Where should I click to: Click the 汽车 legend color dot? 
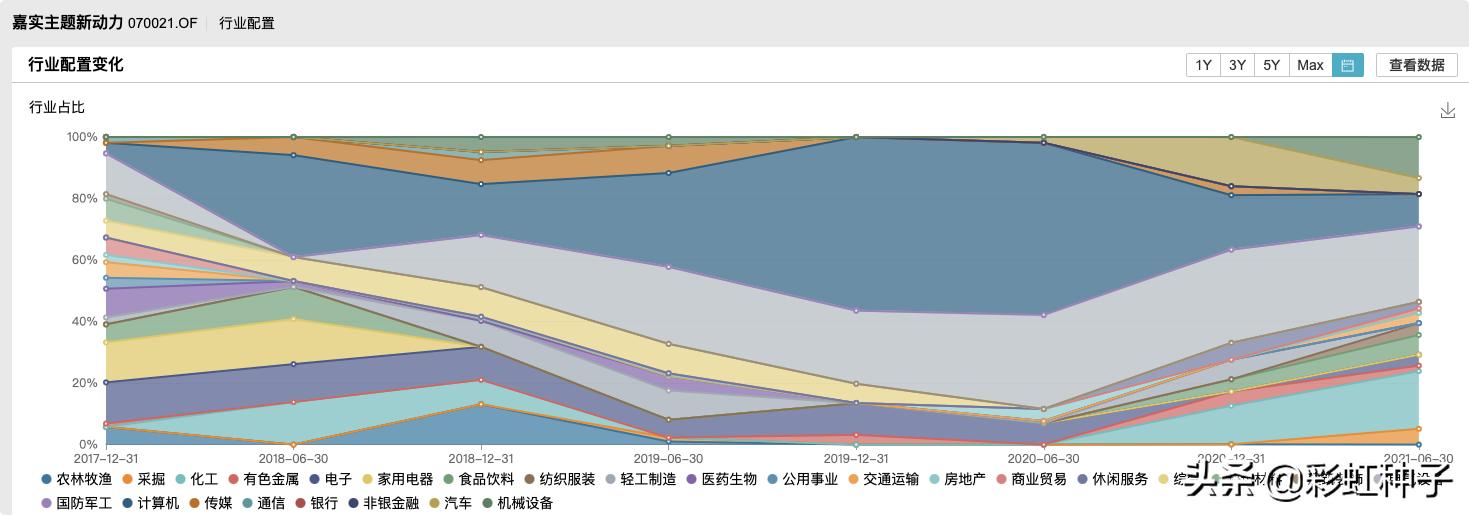pos(435,503)
